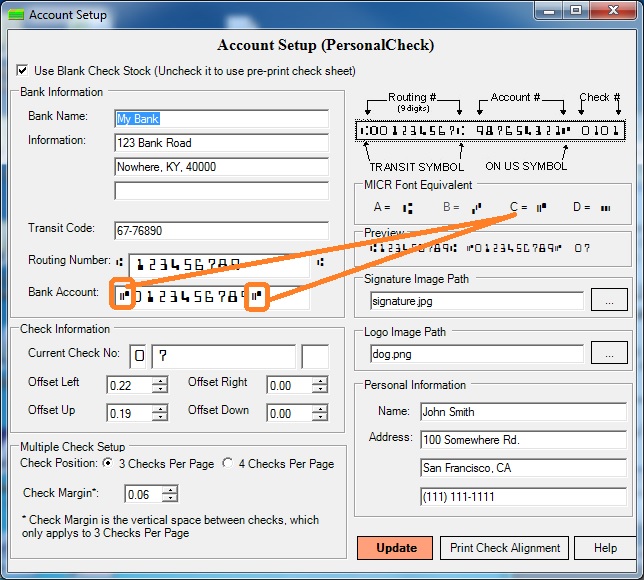This screenshot has height=580, width=644.
Task: Uncheck Use Blank Check Stock checkbox
Action: point(22,71)
